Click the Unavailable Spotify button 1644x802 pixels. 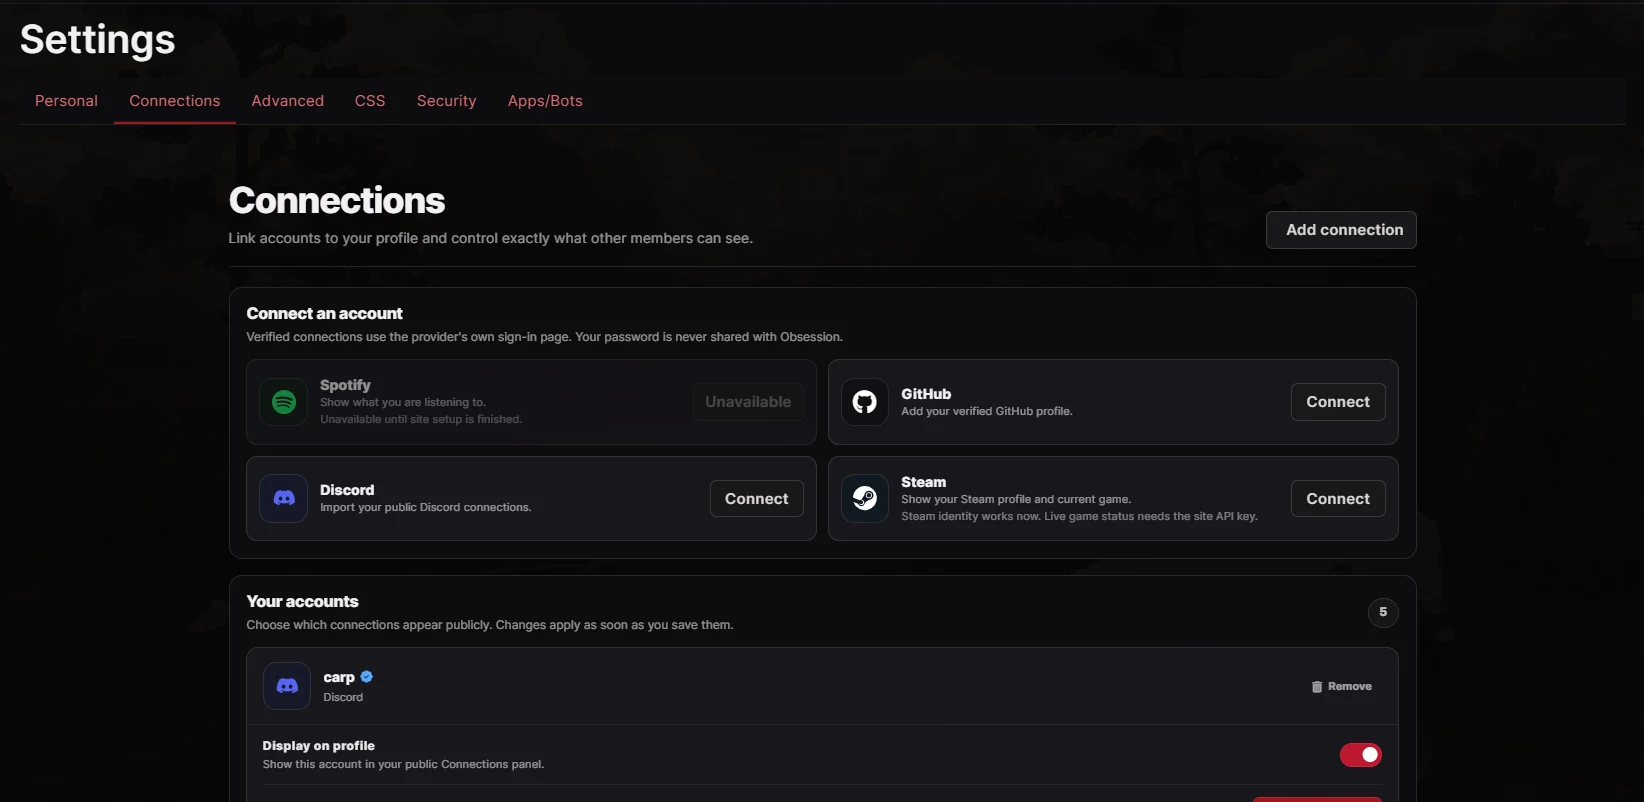point(748,402)
